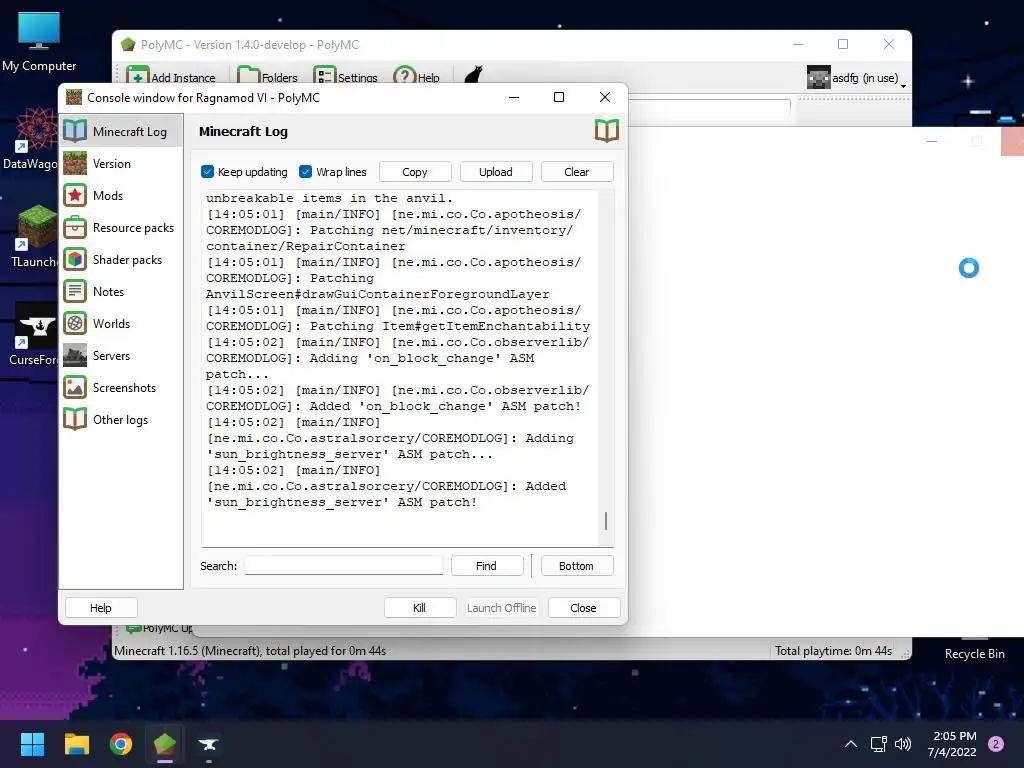Screen dimensions: 1024x768
Task: Clear the log output
Action: point(577,172)
